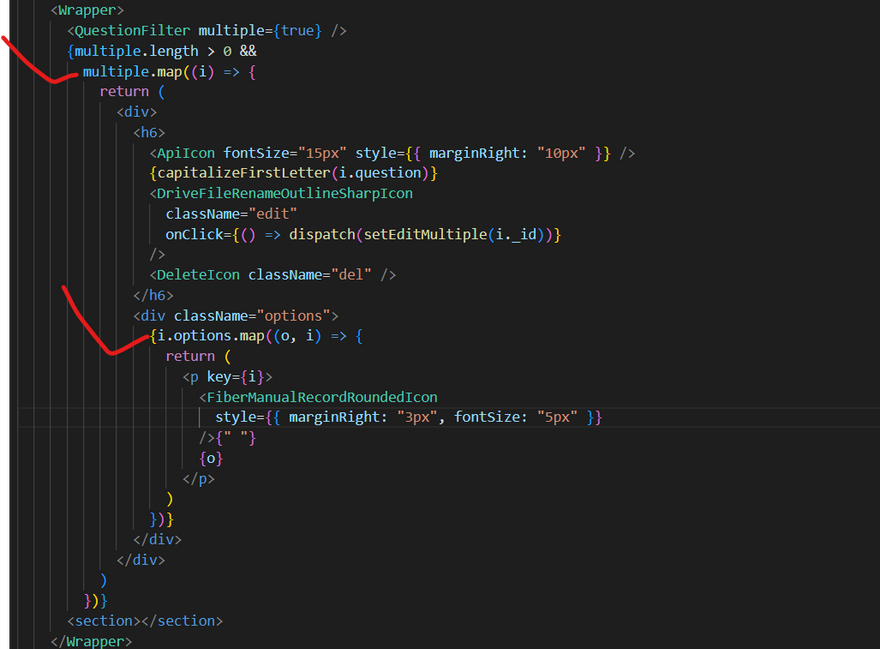Click the closing Wrapper tag at bottom
This screenshot has width=880, height=649.
[x=91, y=641]
